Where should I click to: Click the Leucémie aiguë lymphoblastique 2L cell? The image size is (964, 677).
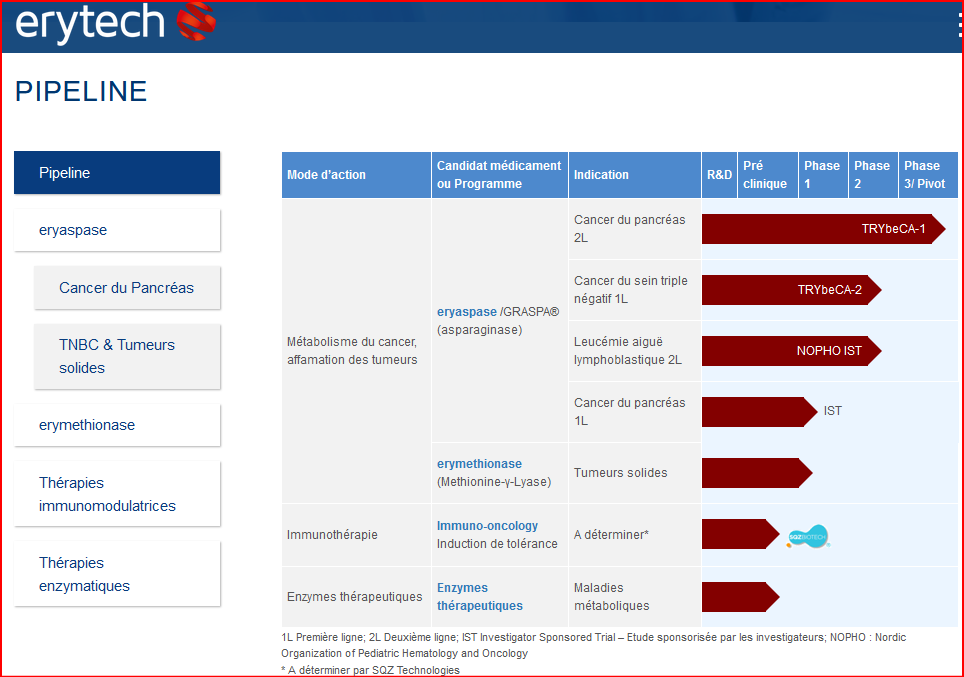[x=635, y=350]
